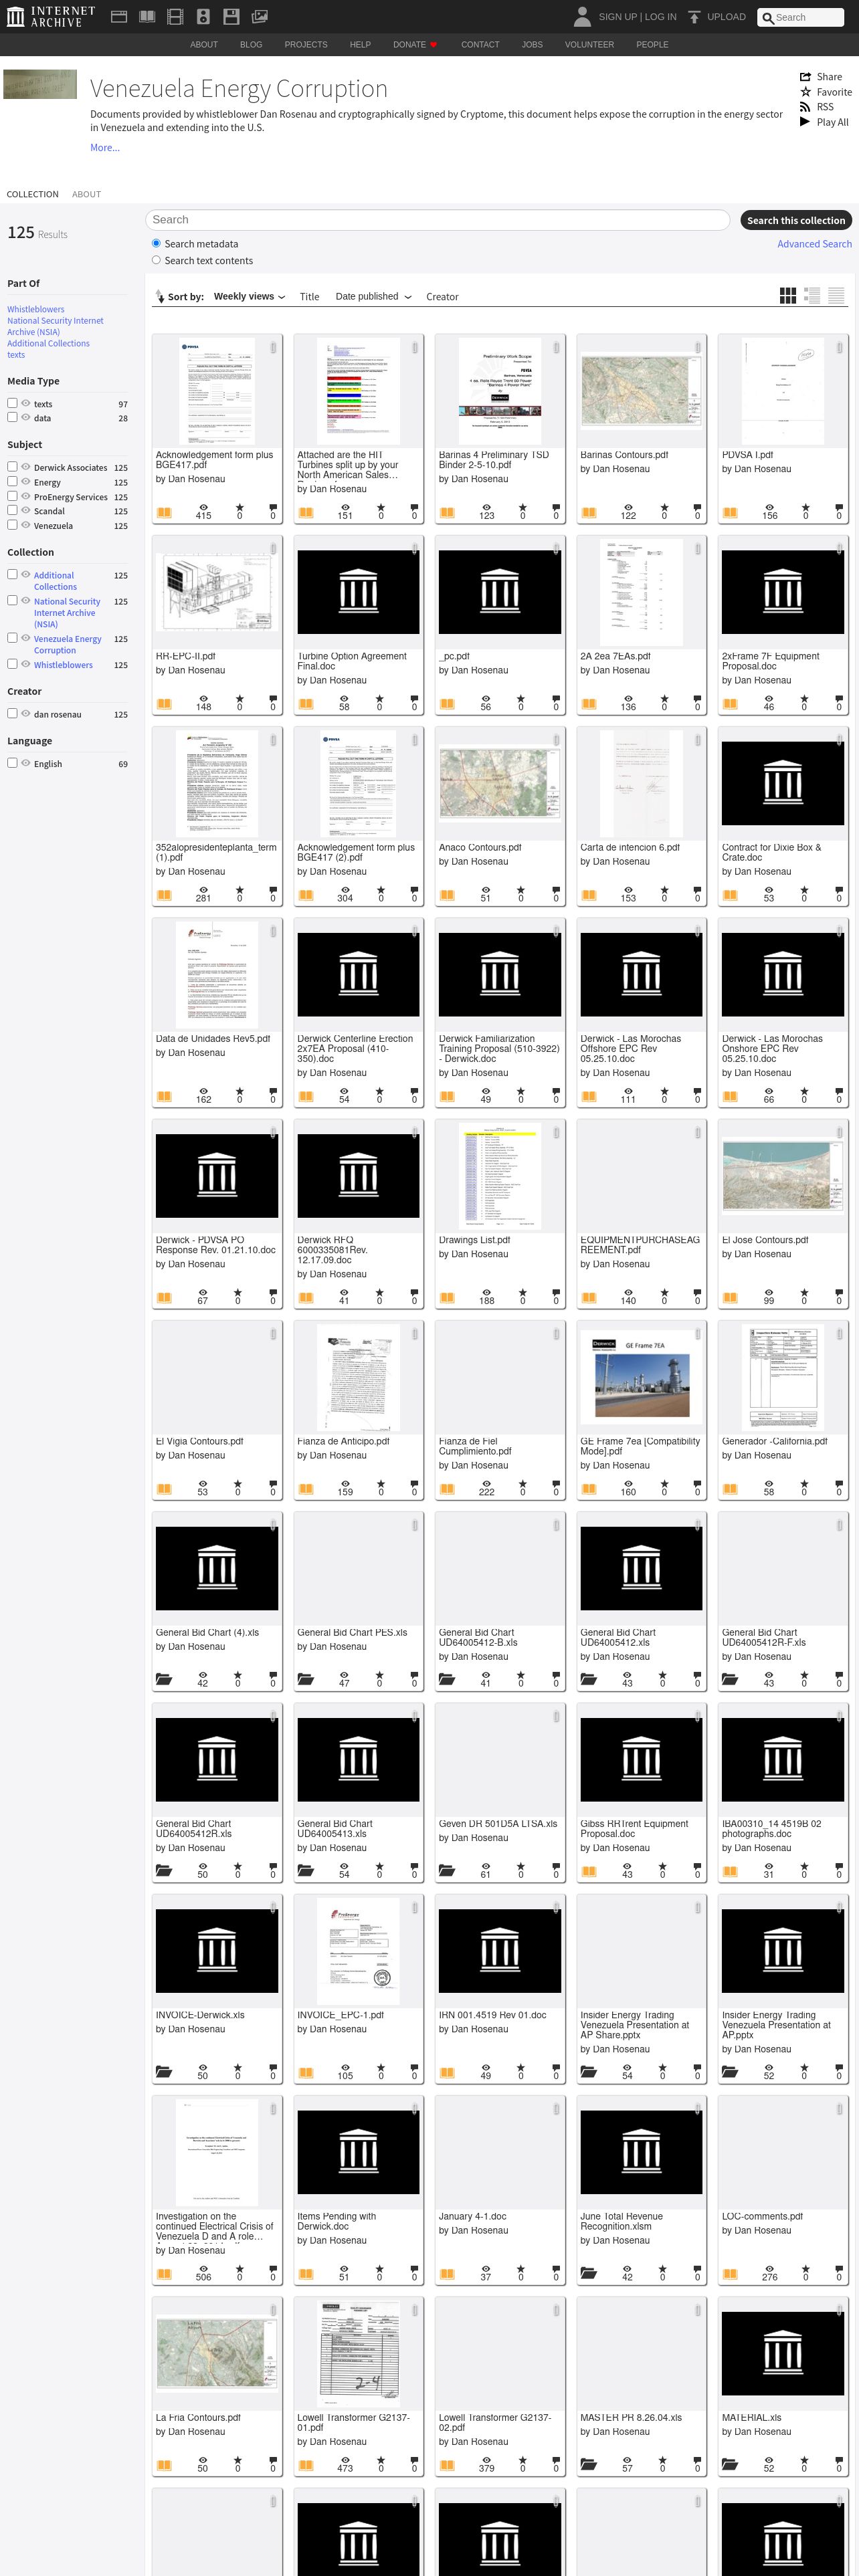Toggle the sort direction arrows icon
This screenshot has height=2576, width=859.
pos(160,296)
